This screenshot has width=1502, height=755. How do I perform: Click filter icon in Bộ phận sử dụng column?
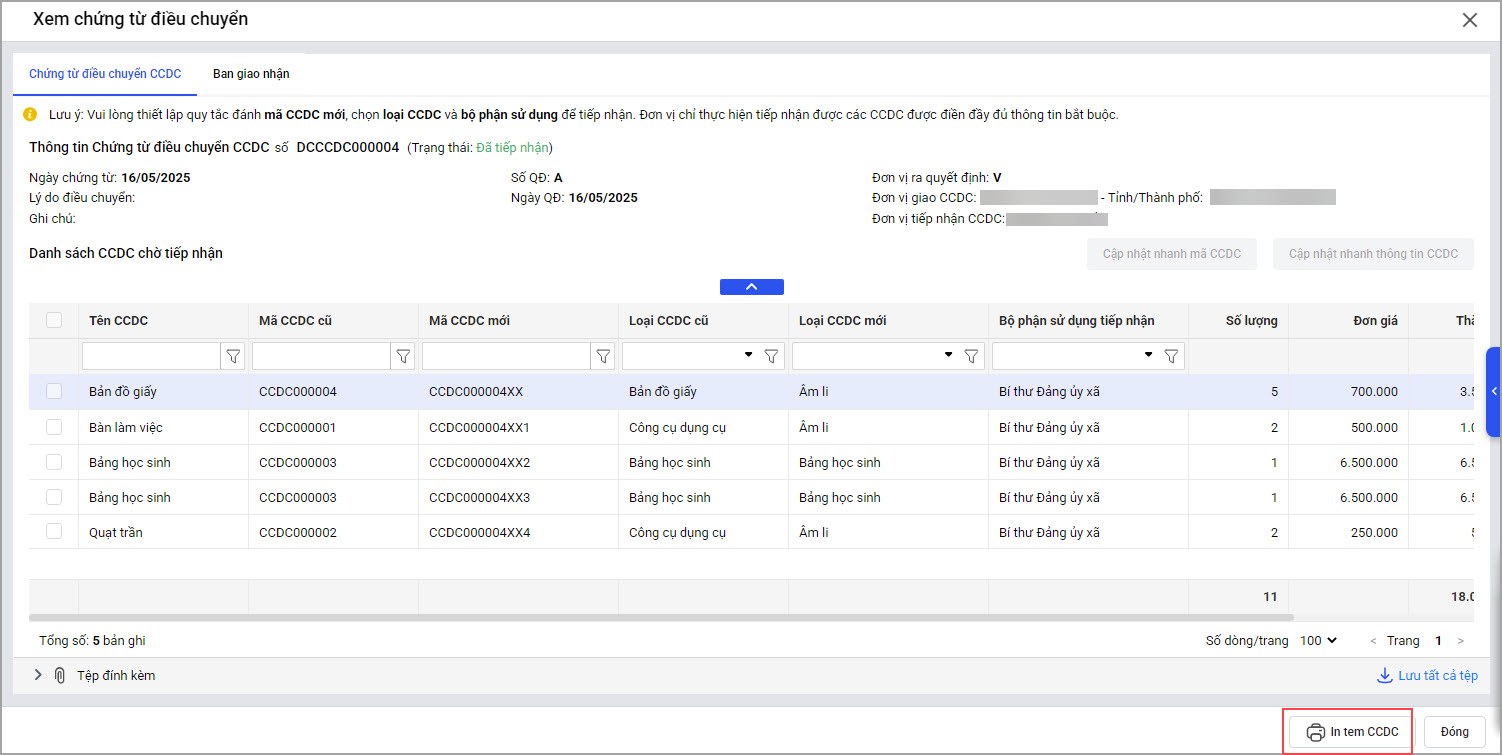1171,356
